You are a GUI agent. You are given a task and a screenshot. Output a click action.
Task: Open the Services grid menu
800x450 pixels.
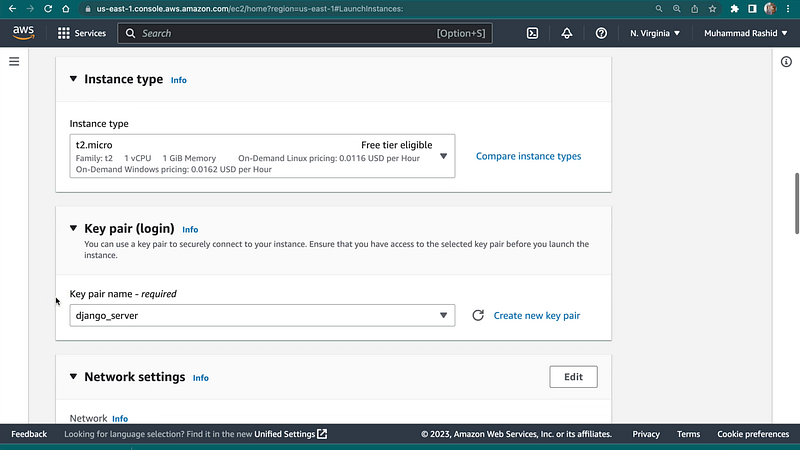(82, 33)
